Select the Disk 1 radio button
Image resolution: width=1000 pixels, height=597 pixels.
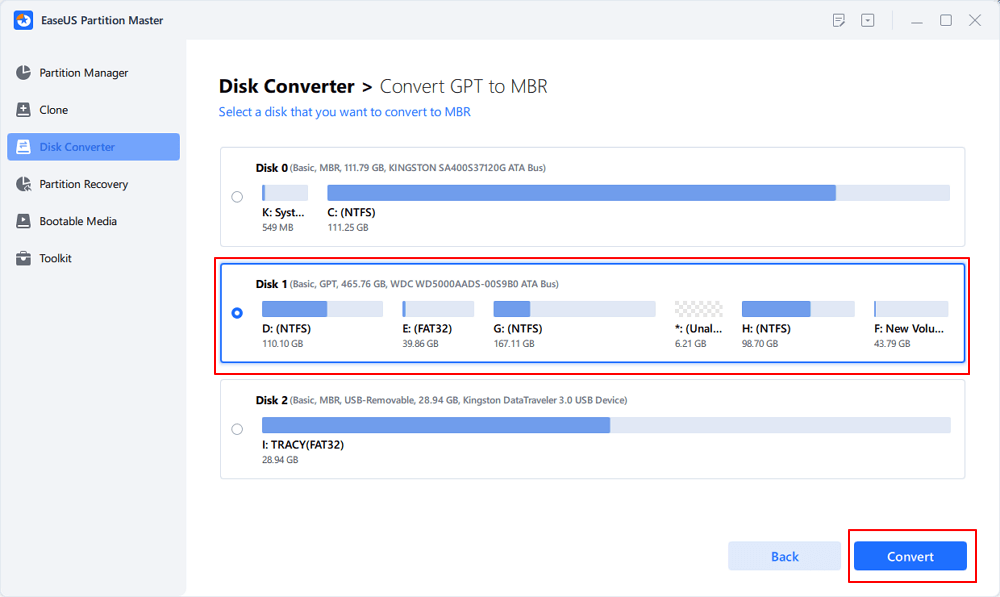click(x=237, y=313)
